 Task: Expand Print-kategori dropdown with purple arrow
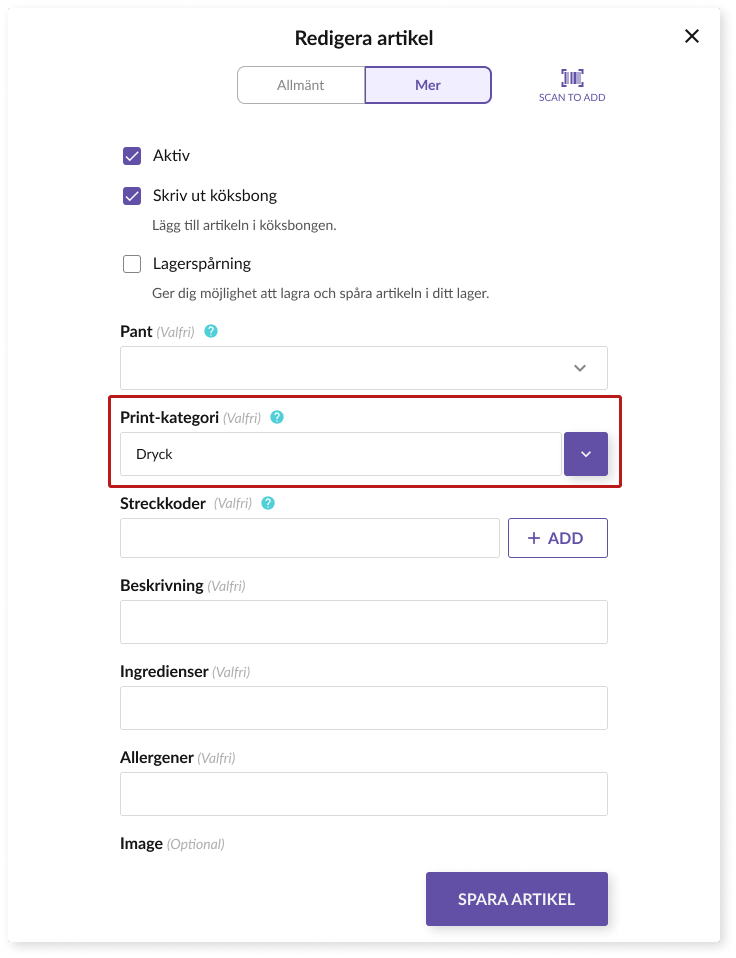[x=586, y=454]
